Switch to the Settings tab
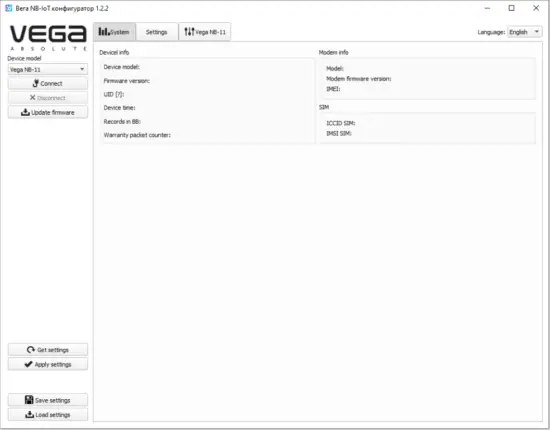Viewport: 550px width, 430px height. click(x=156, y=32)
